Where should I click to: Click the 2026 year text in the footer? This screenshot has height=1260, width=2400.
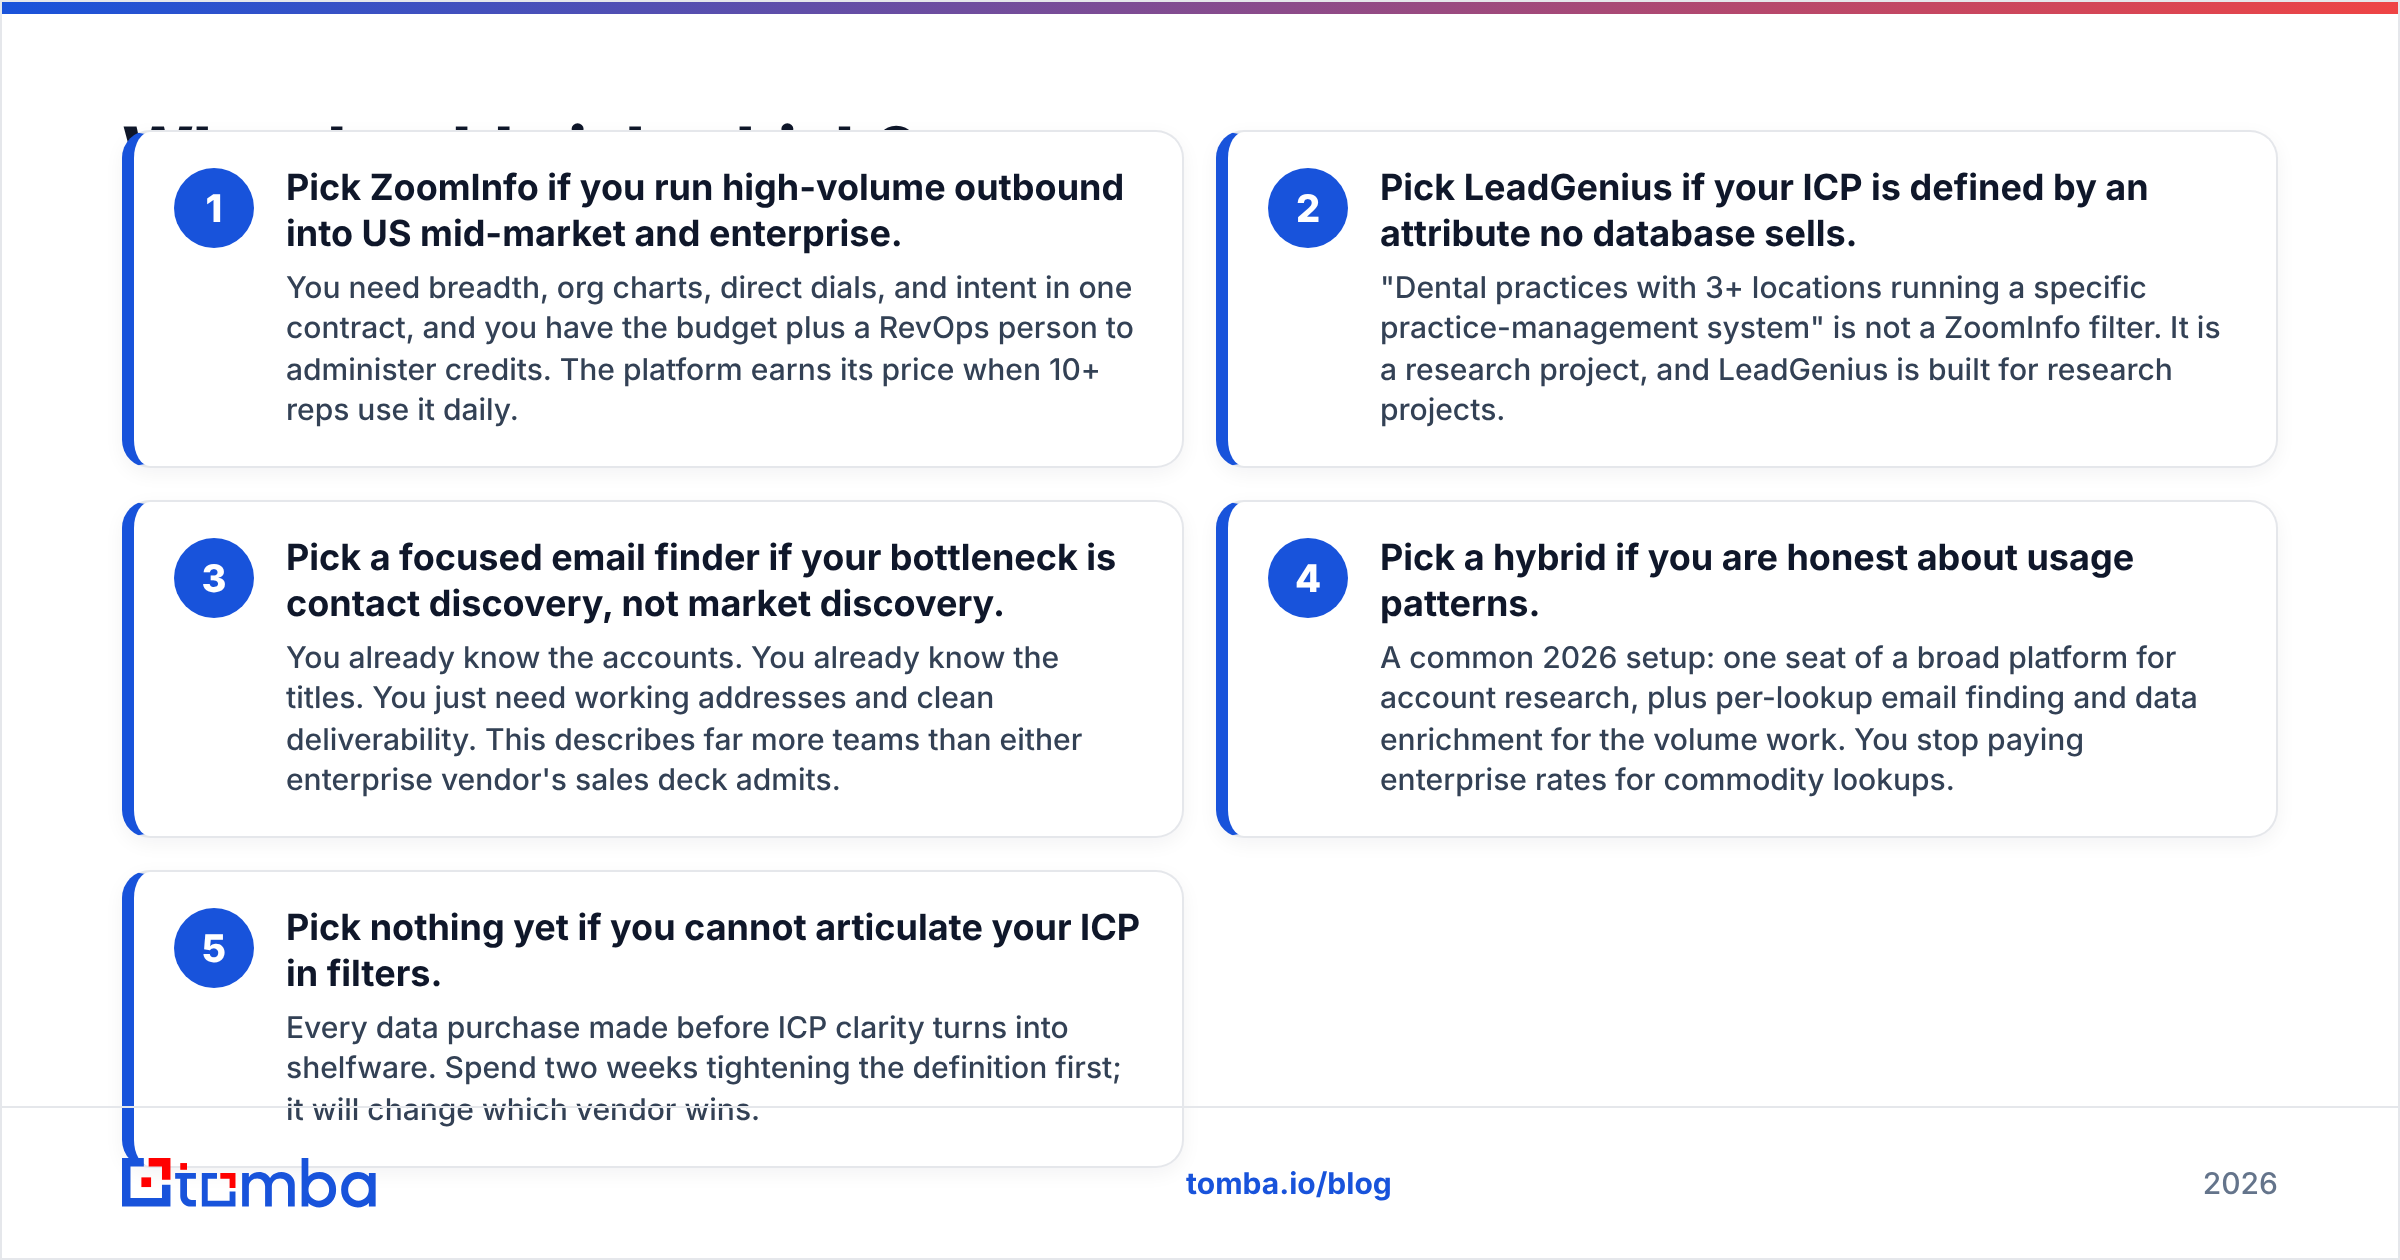point(2240,1184)
